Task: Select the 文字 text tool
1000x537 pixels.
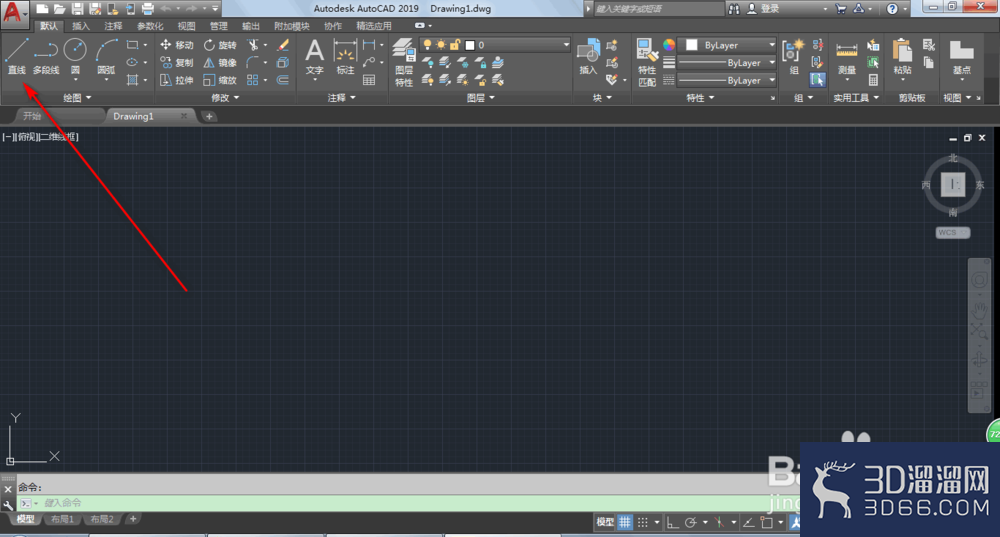Action: [314, 57]
